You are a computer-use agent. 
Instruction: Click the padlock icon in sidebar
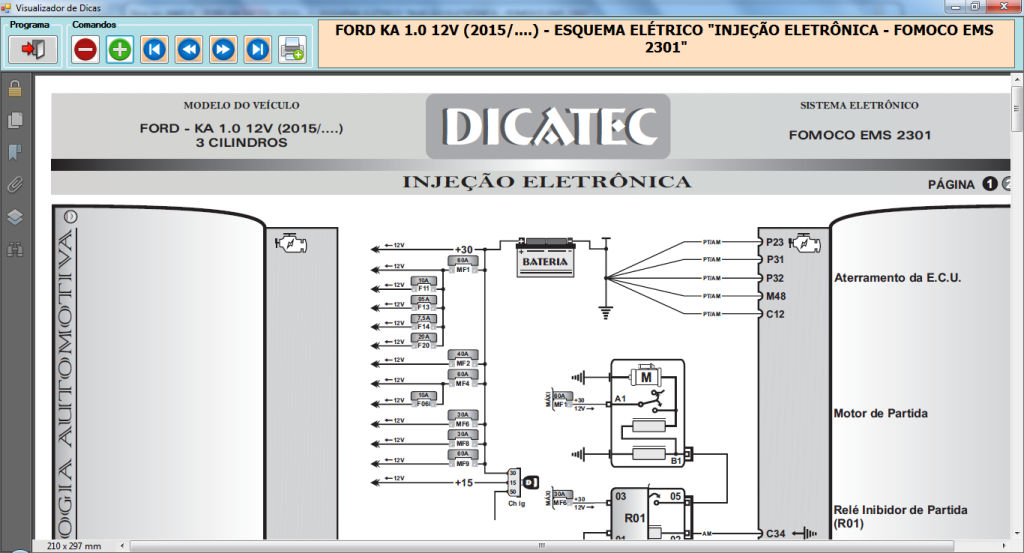coord(15,87)
